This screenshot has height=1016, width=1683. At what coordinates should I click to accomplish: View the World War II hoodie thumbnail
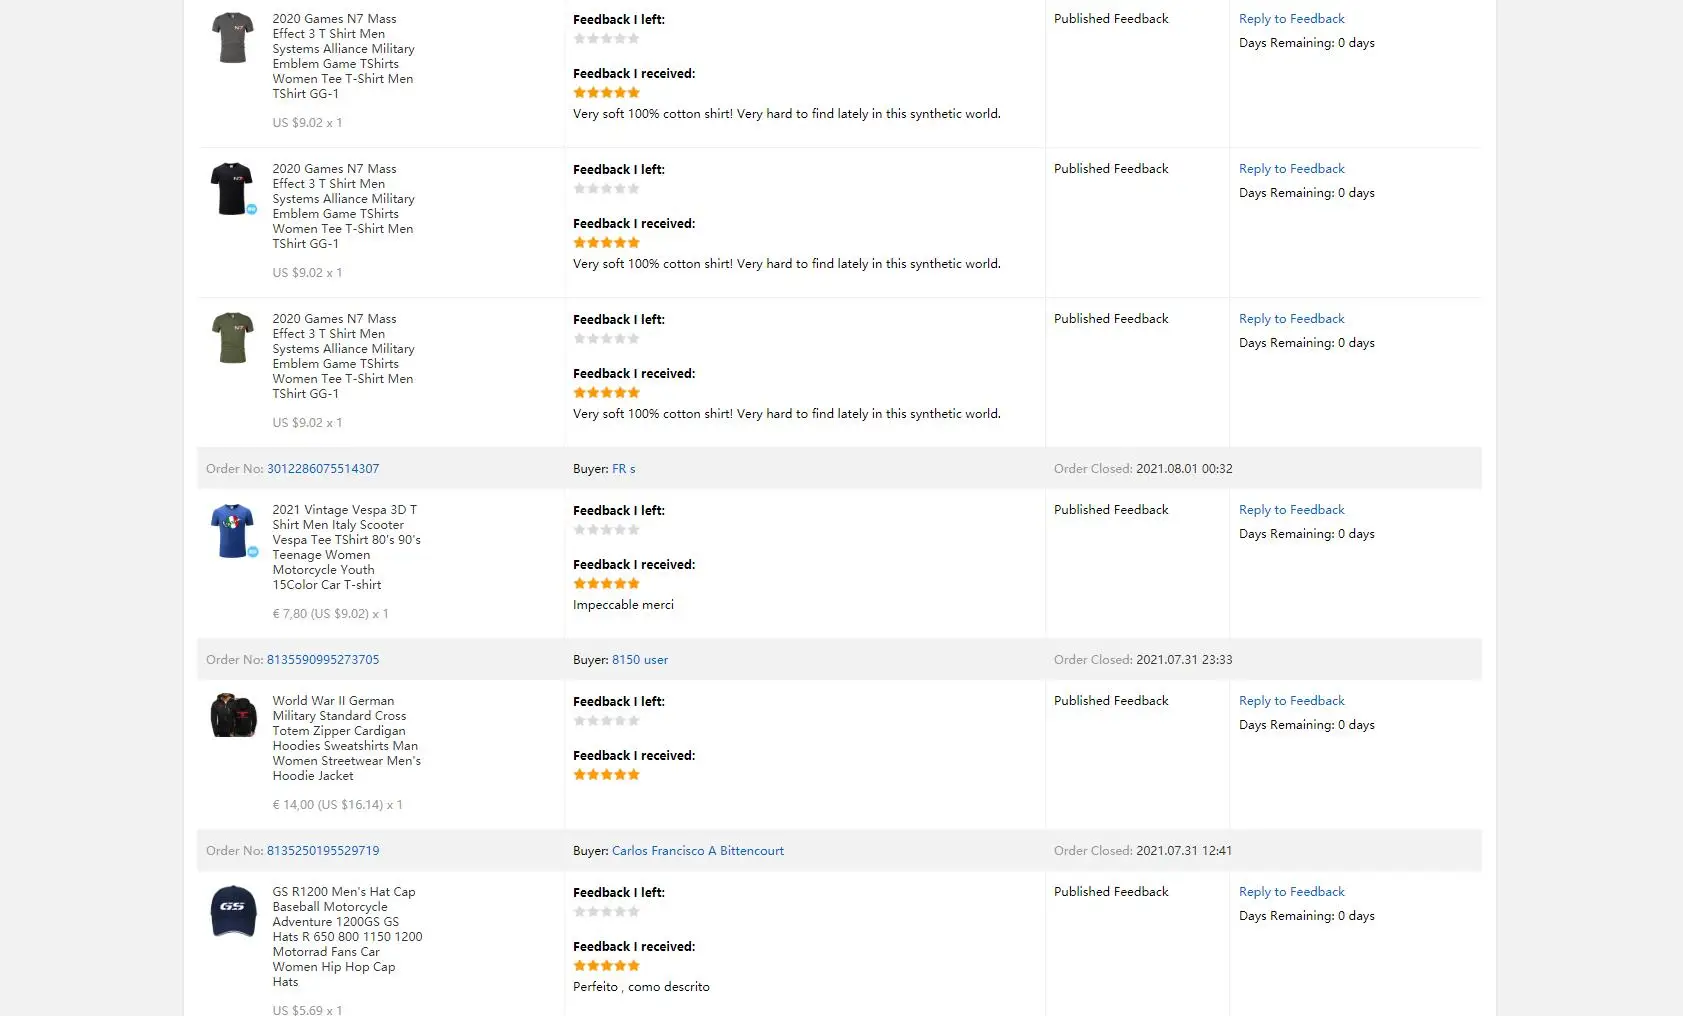tap(233, 716)
